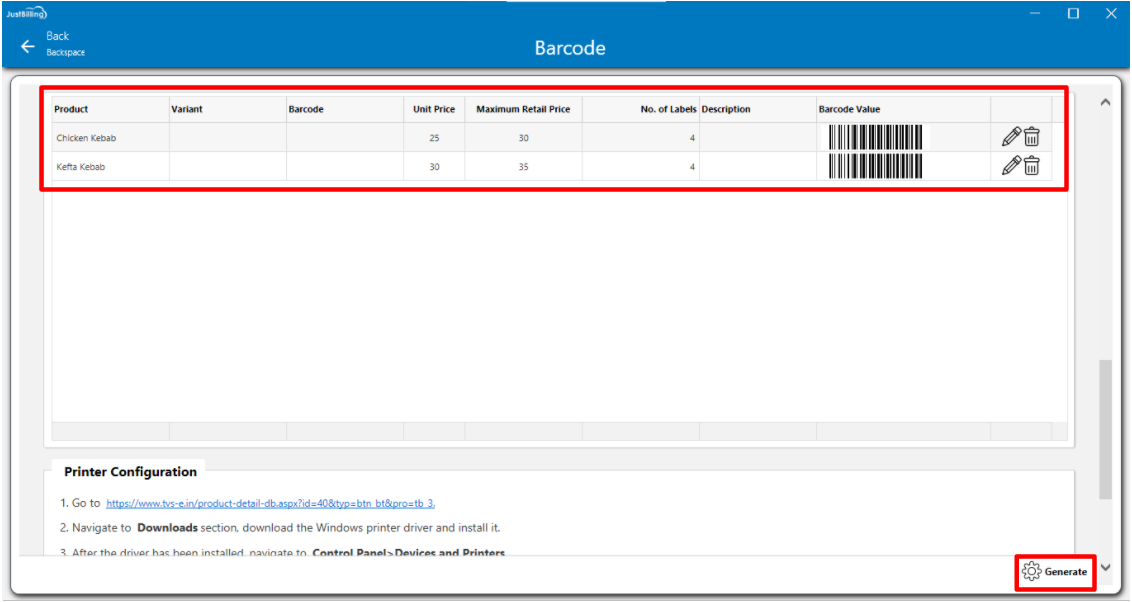Click the Maximum Retail Price column header

pyautogui.click(x=523, y=109)
